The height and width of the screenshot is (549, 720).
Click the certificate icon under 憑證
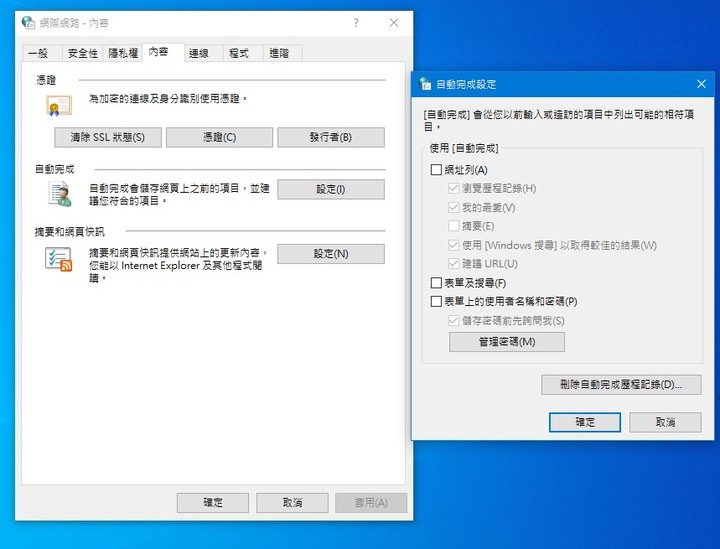click(x=59, y=106)
